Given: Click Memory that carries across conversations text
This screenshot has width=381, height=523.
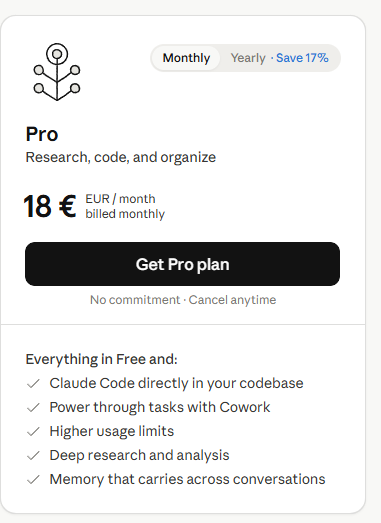Looking at the screenshot, I should 187,479.
